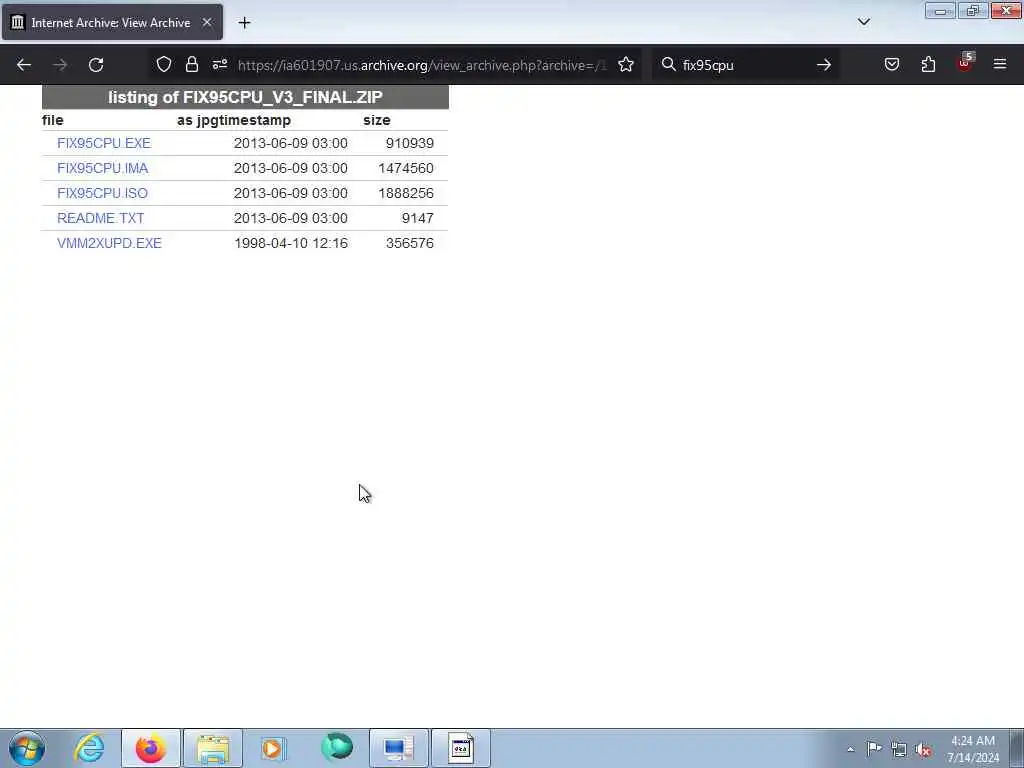Click the fix95cpu search field

(744, 65)
